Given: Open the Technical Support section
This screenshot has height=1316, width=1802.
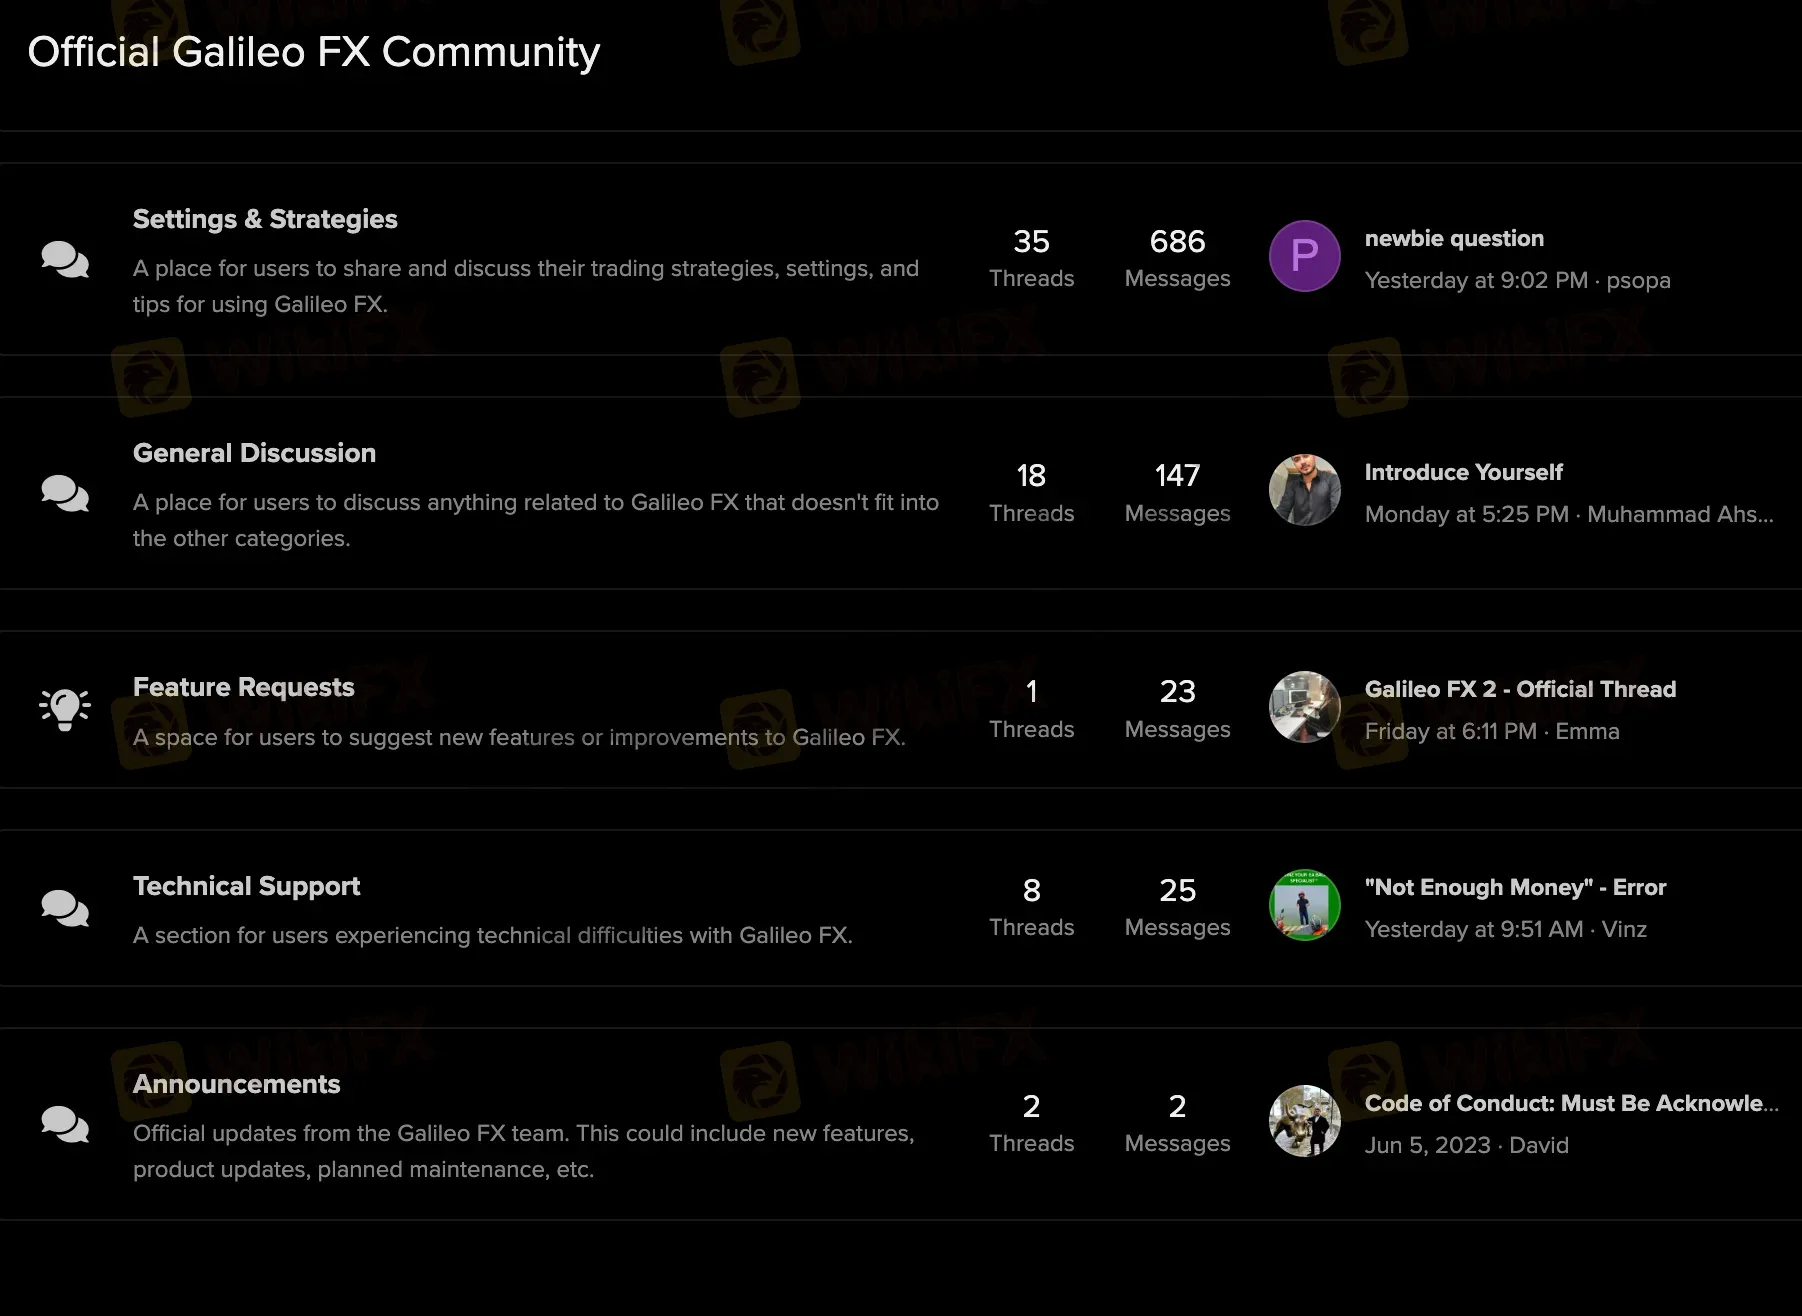Looking at the screenshot, I should coord(246,886).
